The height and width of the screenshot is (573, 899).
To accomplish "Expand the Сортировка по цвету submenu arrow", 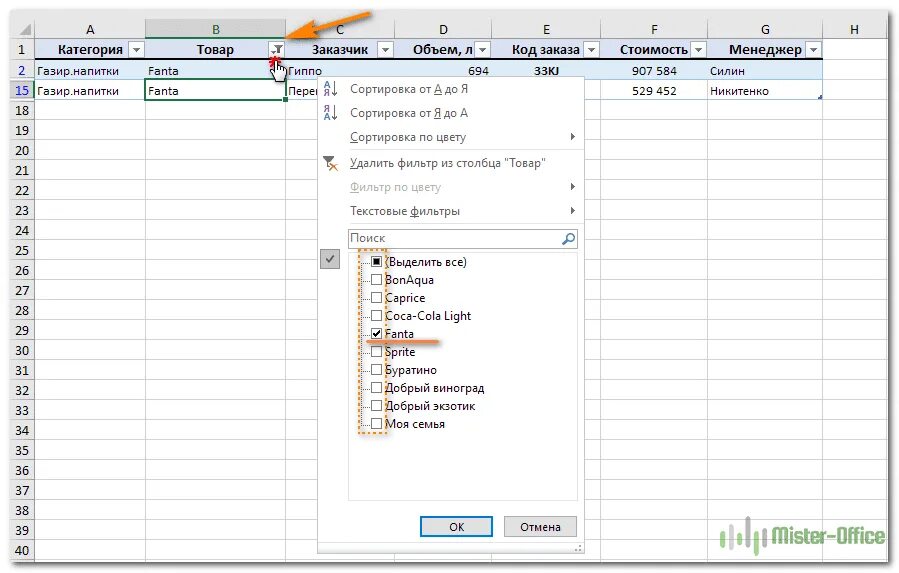I will [x=572, y=137].
